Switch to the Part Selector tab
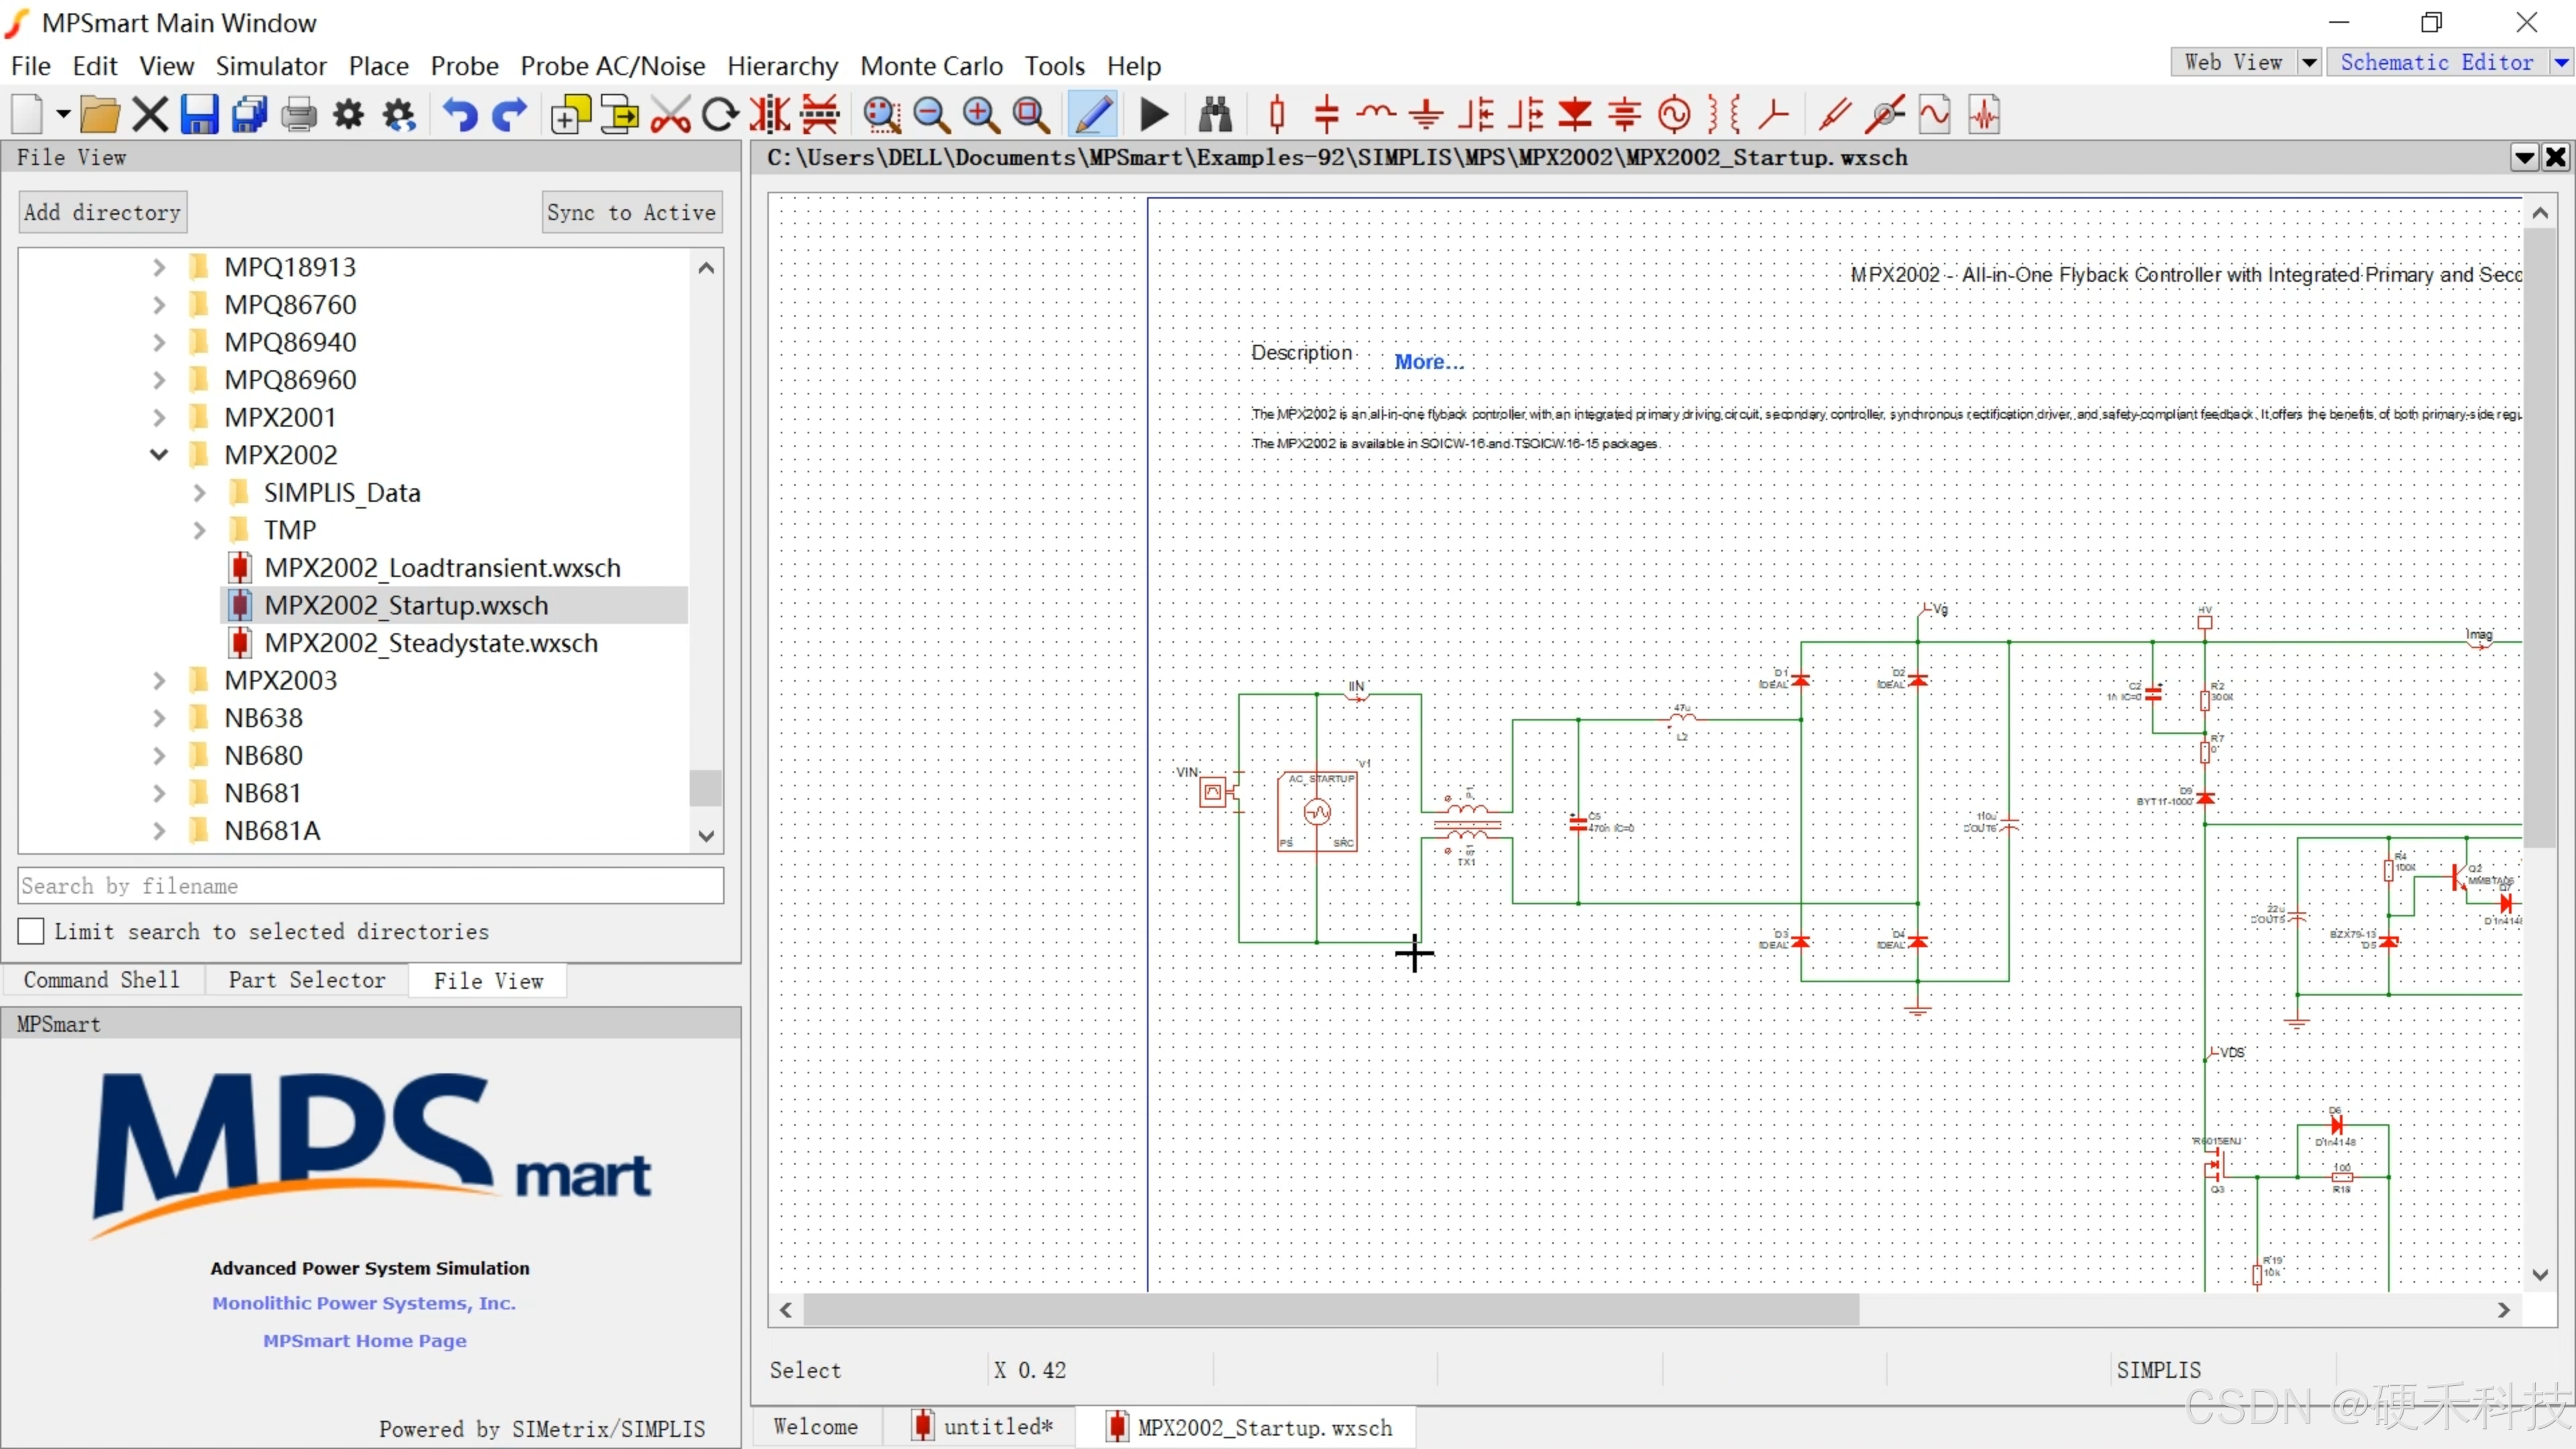Screen dimensions: 2576x1449 tap(306, 980)
